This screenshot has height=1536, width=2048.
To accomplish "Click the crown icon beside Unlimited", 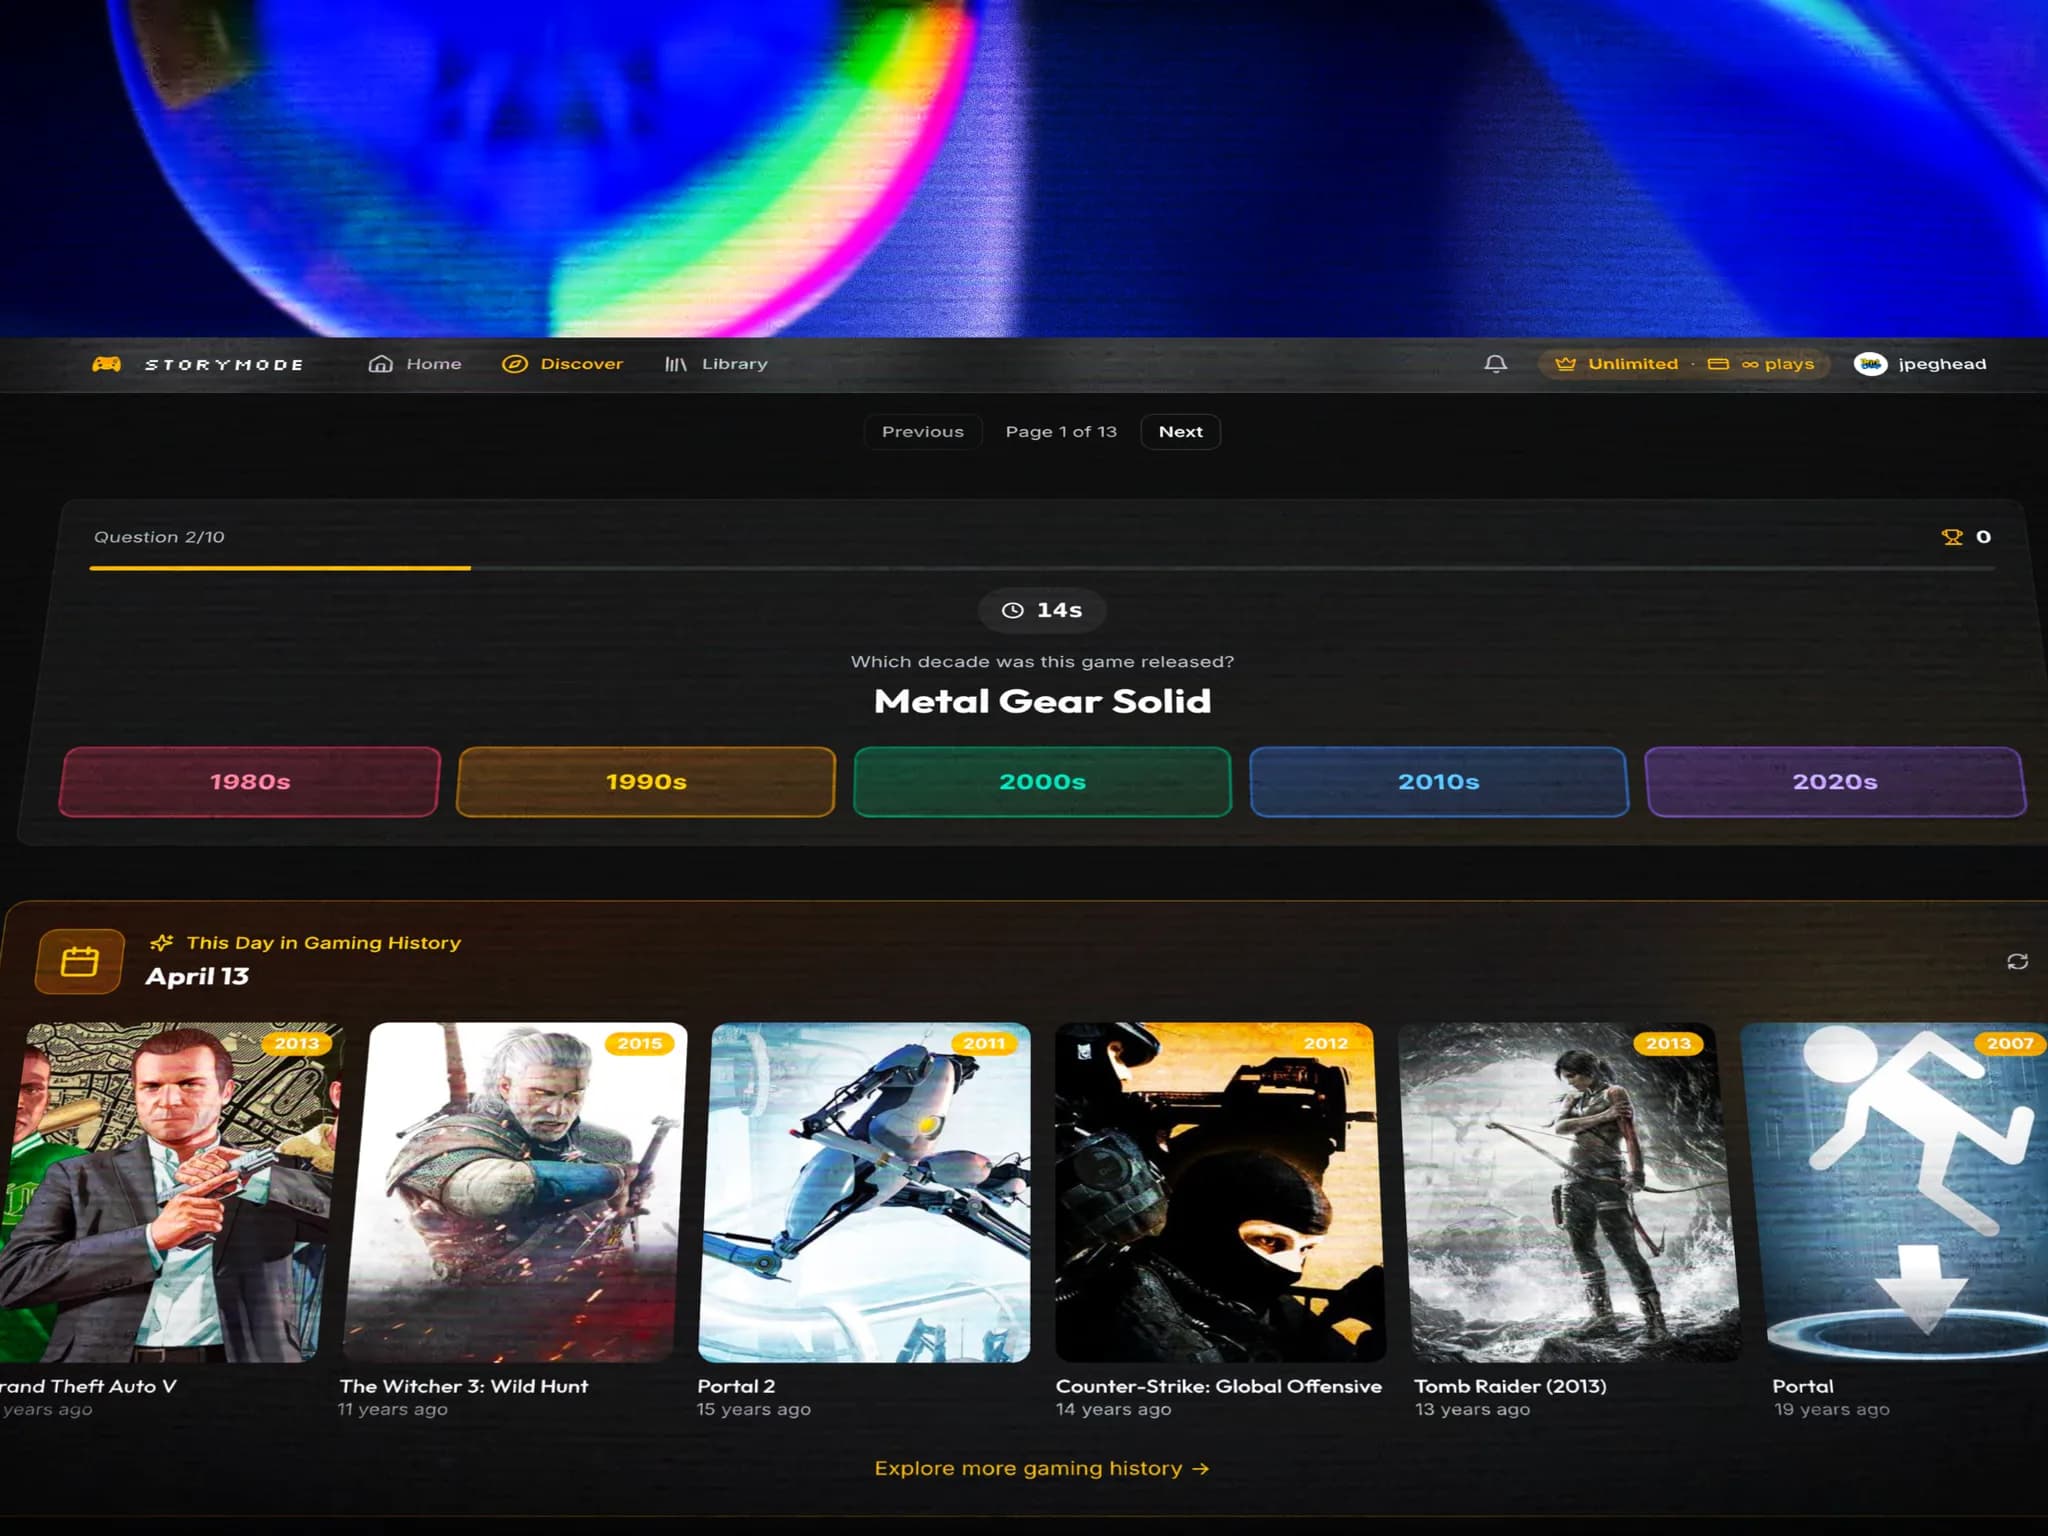I will 1565,364.
